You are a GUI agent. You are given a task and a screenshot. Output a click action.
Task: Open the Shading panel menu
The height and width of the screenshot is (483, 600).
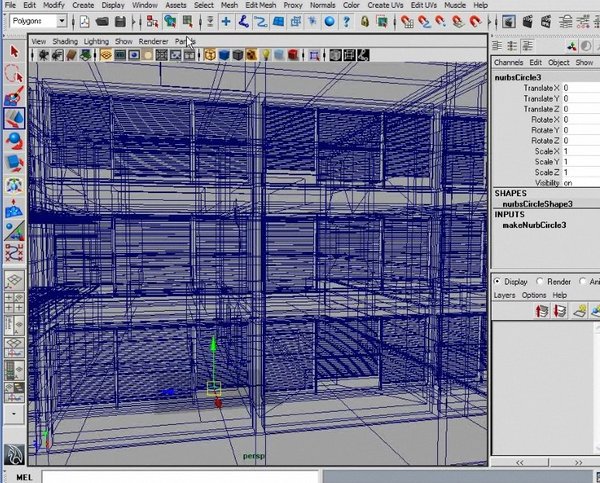(x=65, y=41)
